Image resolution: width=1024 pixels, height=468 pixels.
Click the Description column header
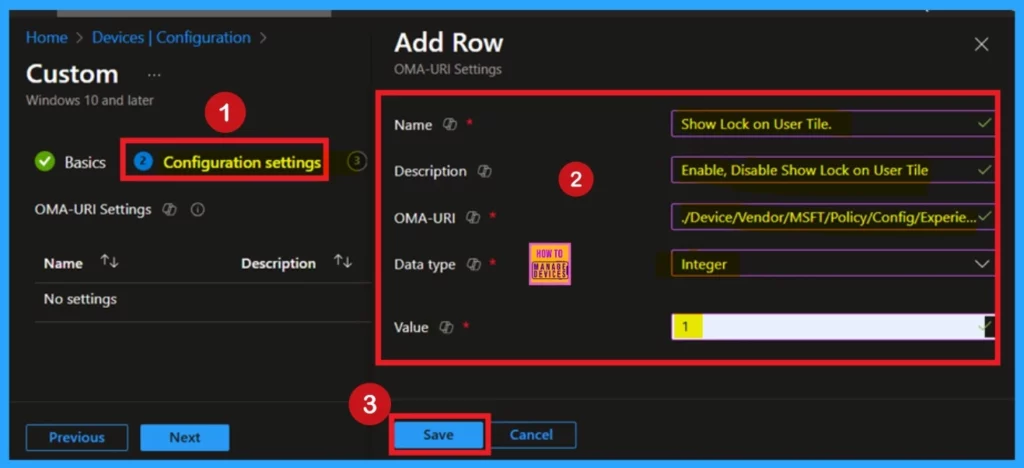click(278, 264)
